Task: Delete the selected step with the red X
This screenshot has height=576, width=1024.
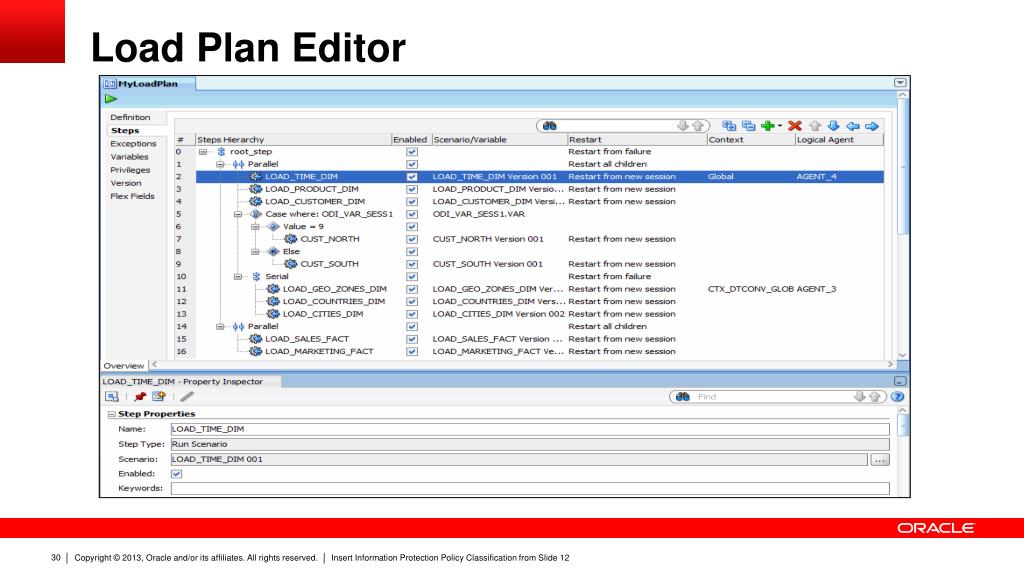Action: pyautogui.click(x=795, y=125)
